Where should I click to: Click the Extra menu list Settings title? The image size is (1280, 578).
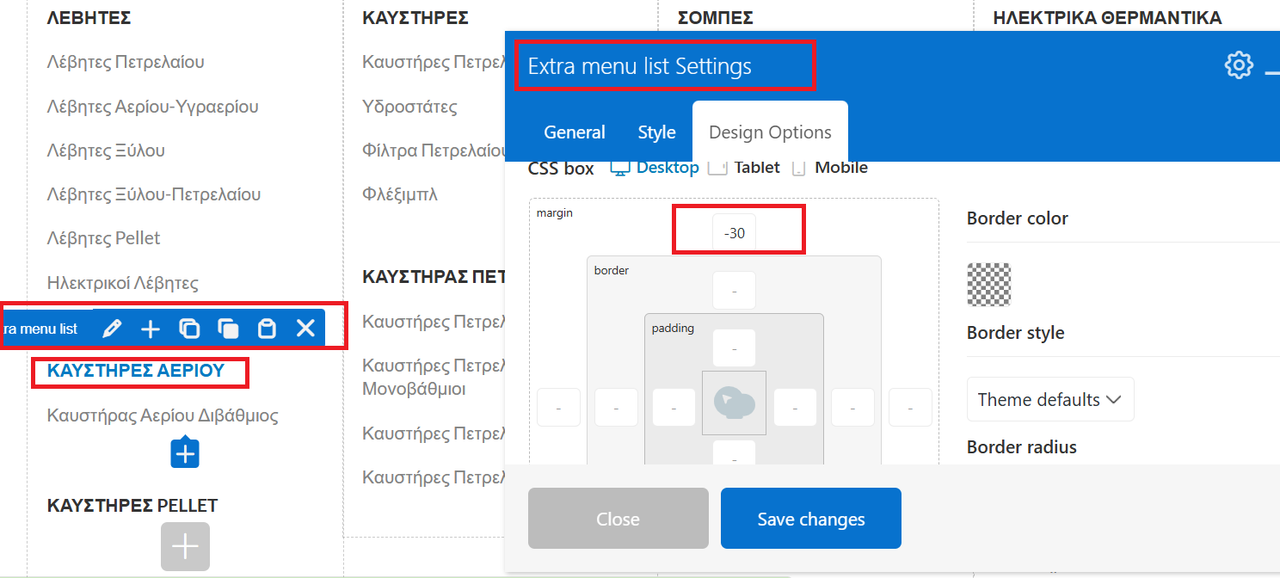point(640,66)
